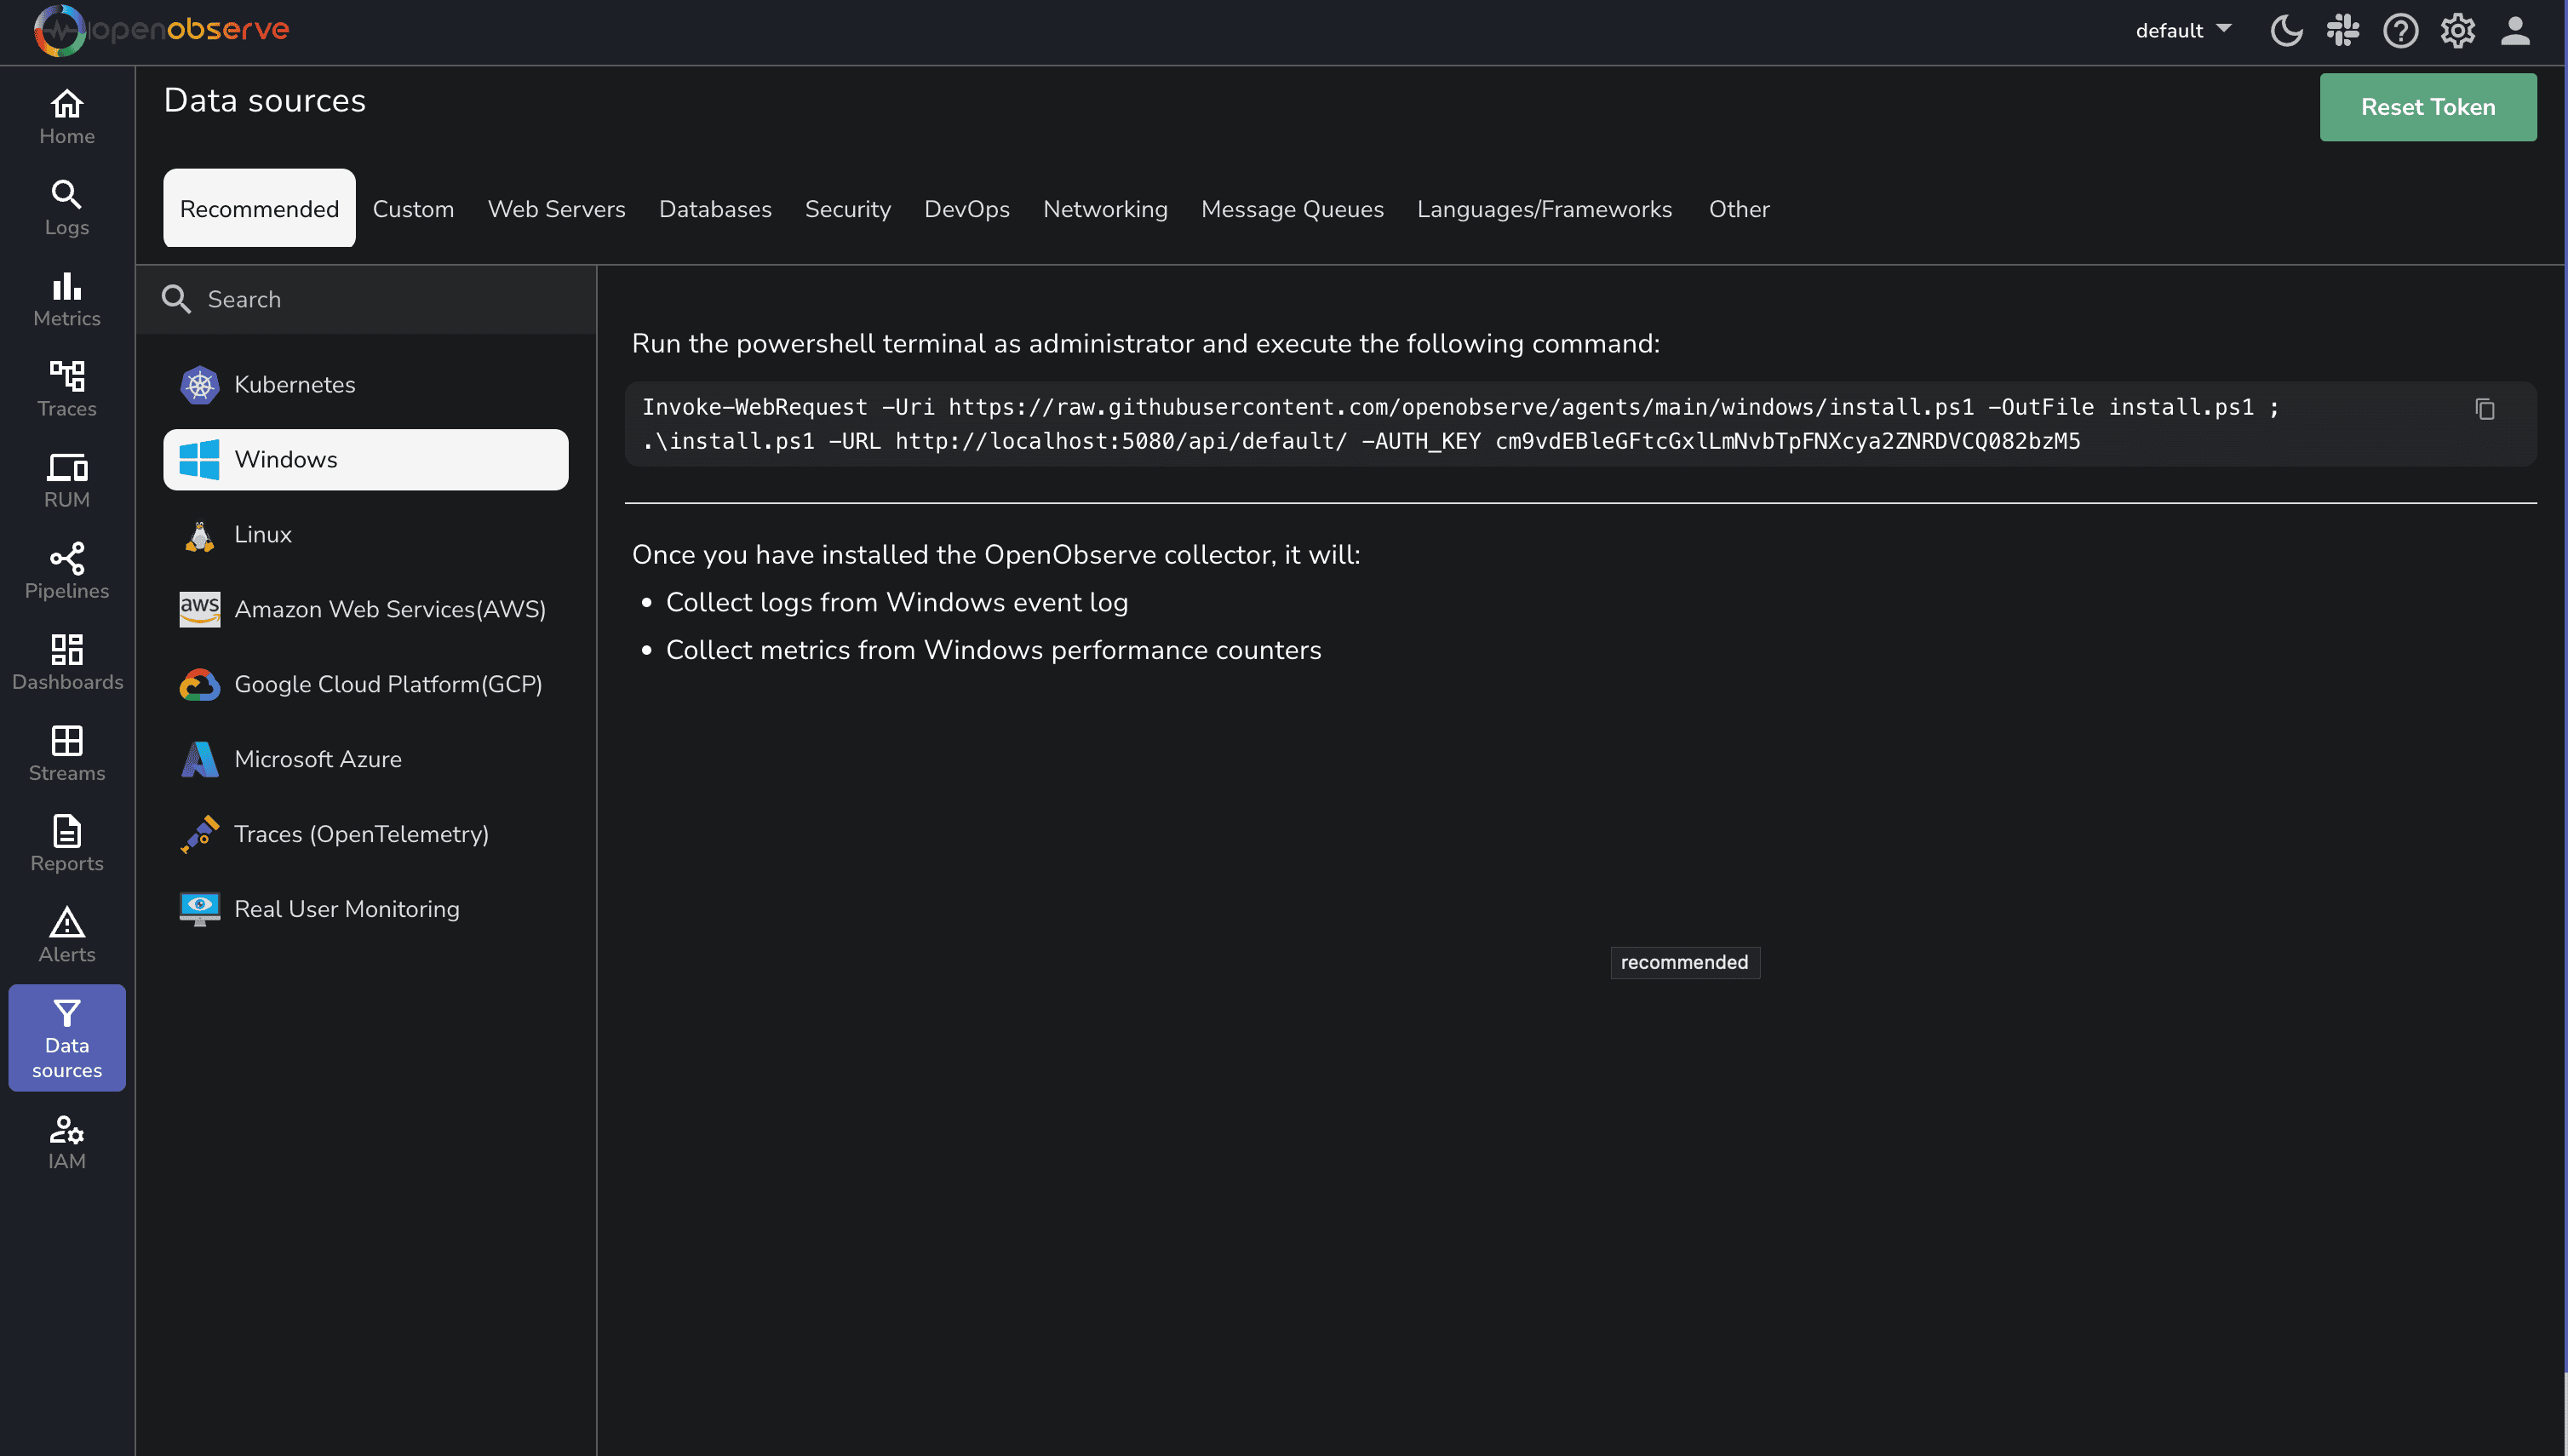Click inside the data source search field
Image resolution: width=2568 pixels, height=1456 pixels.
pyautogui.click(x=365, y=299)
